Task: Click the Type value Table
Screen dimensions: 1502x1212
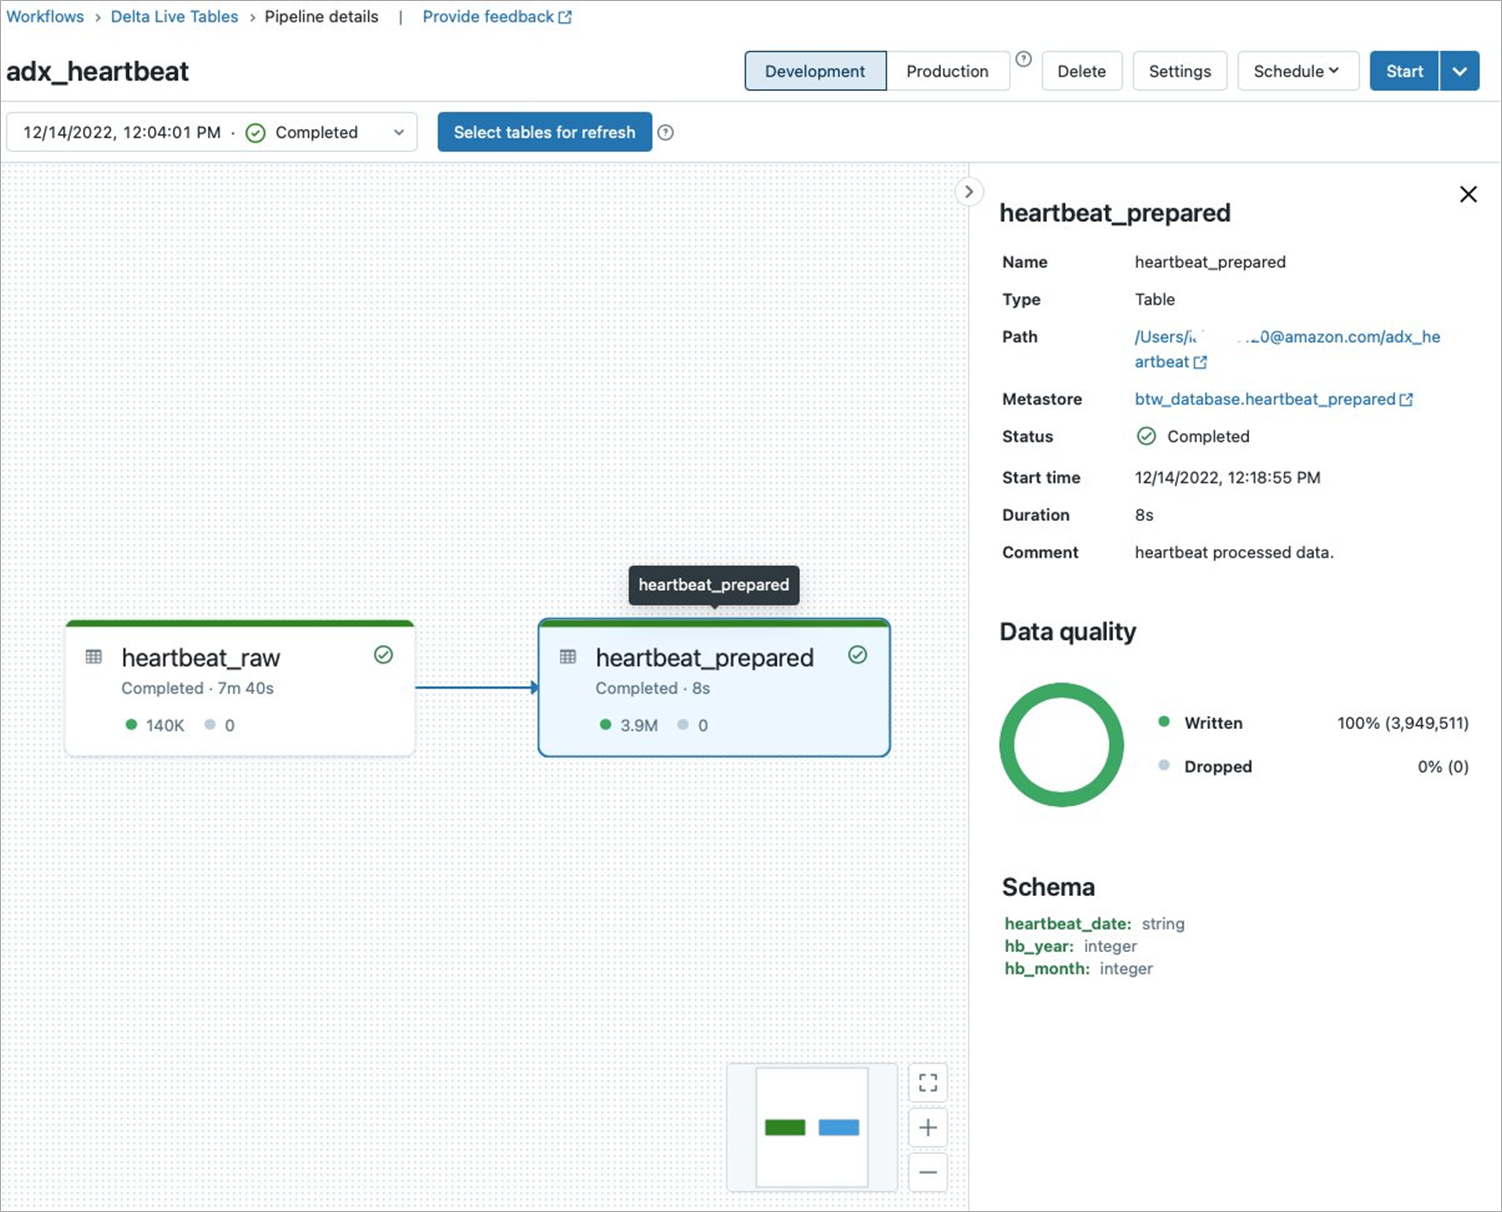Action: coord(1155,299)
